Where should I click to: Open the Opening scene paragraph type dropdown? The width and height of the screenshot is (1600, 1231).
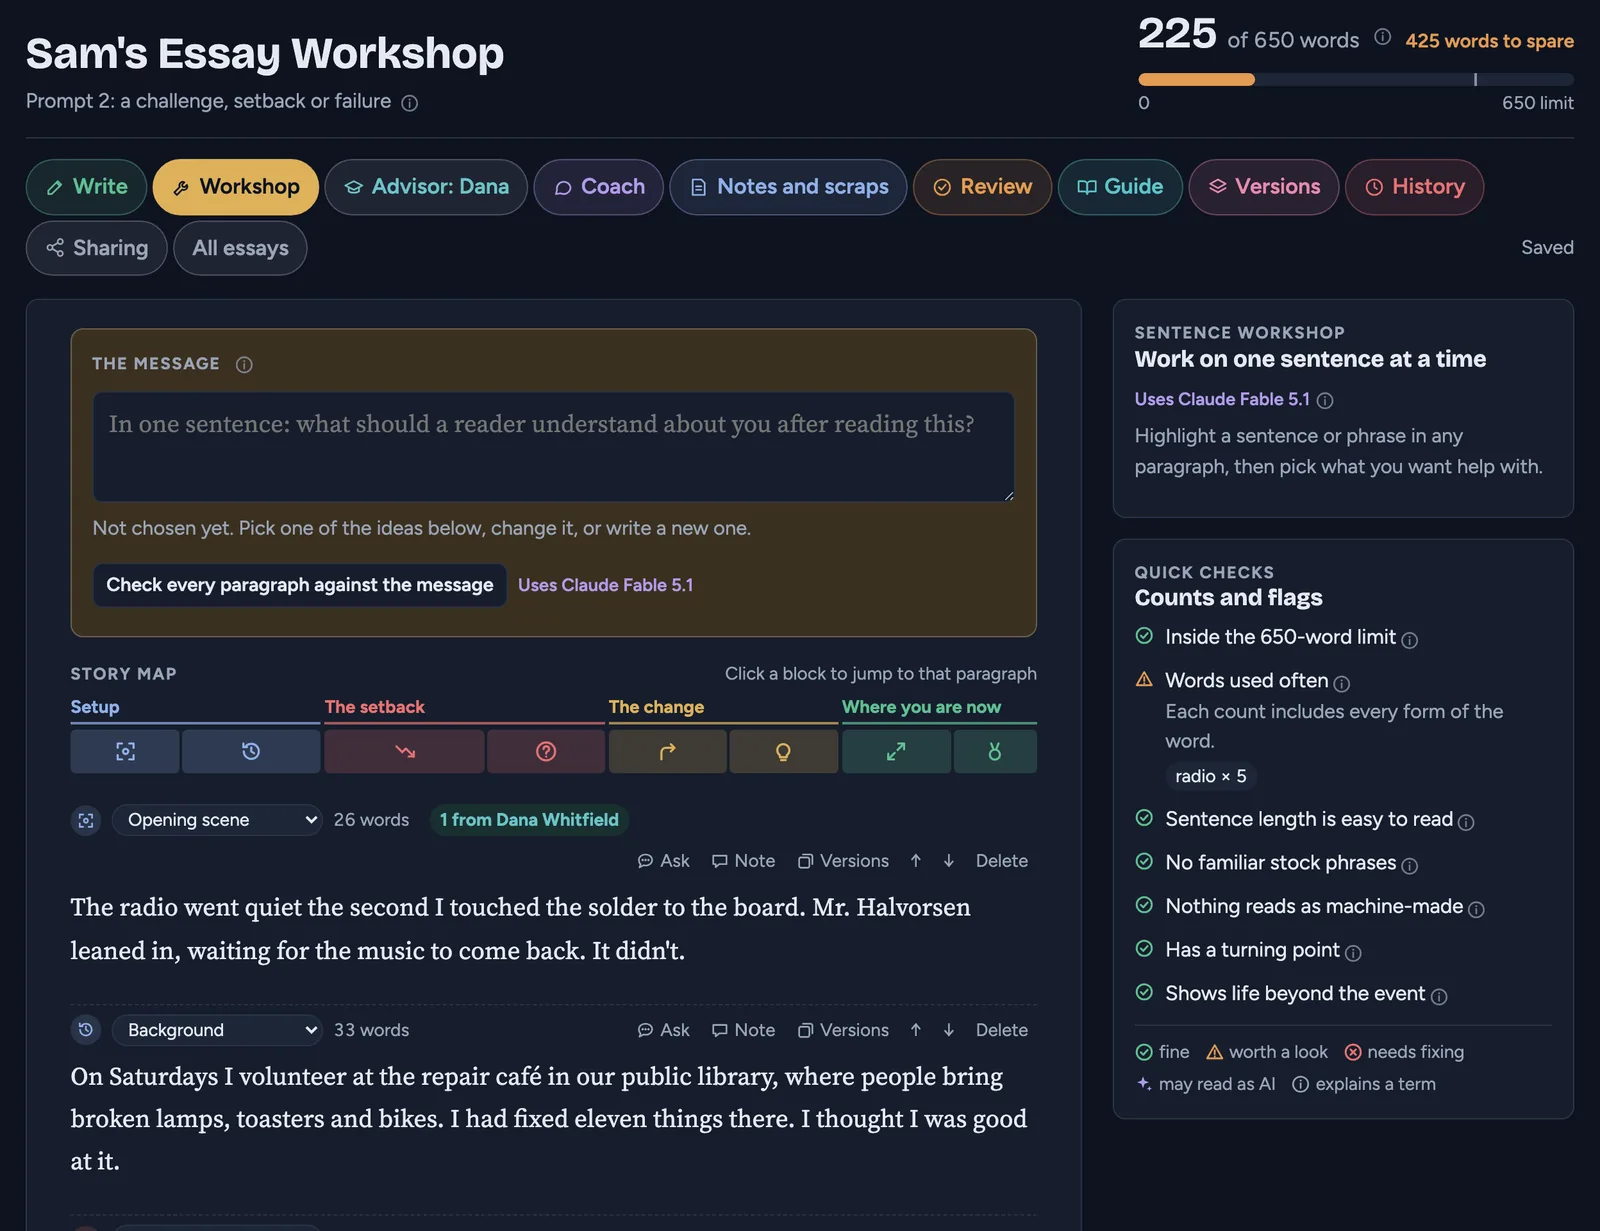coord(217,820)
